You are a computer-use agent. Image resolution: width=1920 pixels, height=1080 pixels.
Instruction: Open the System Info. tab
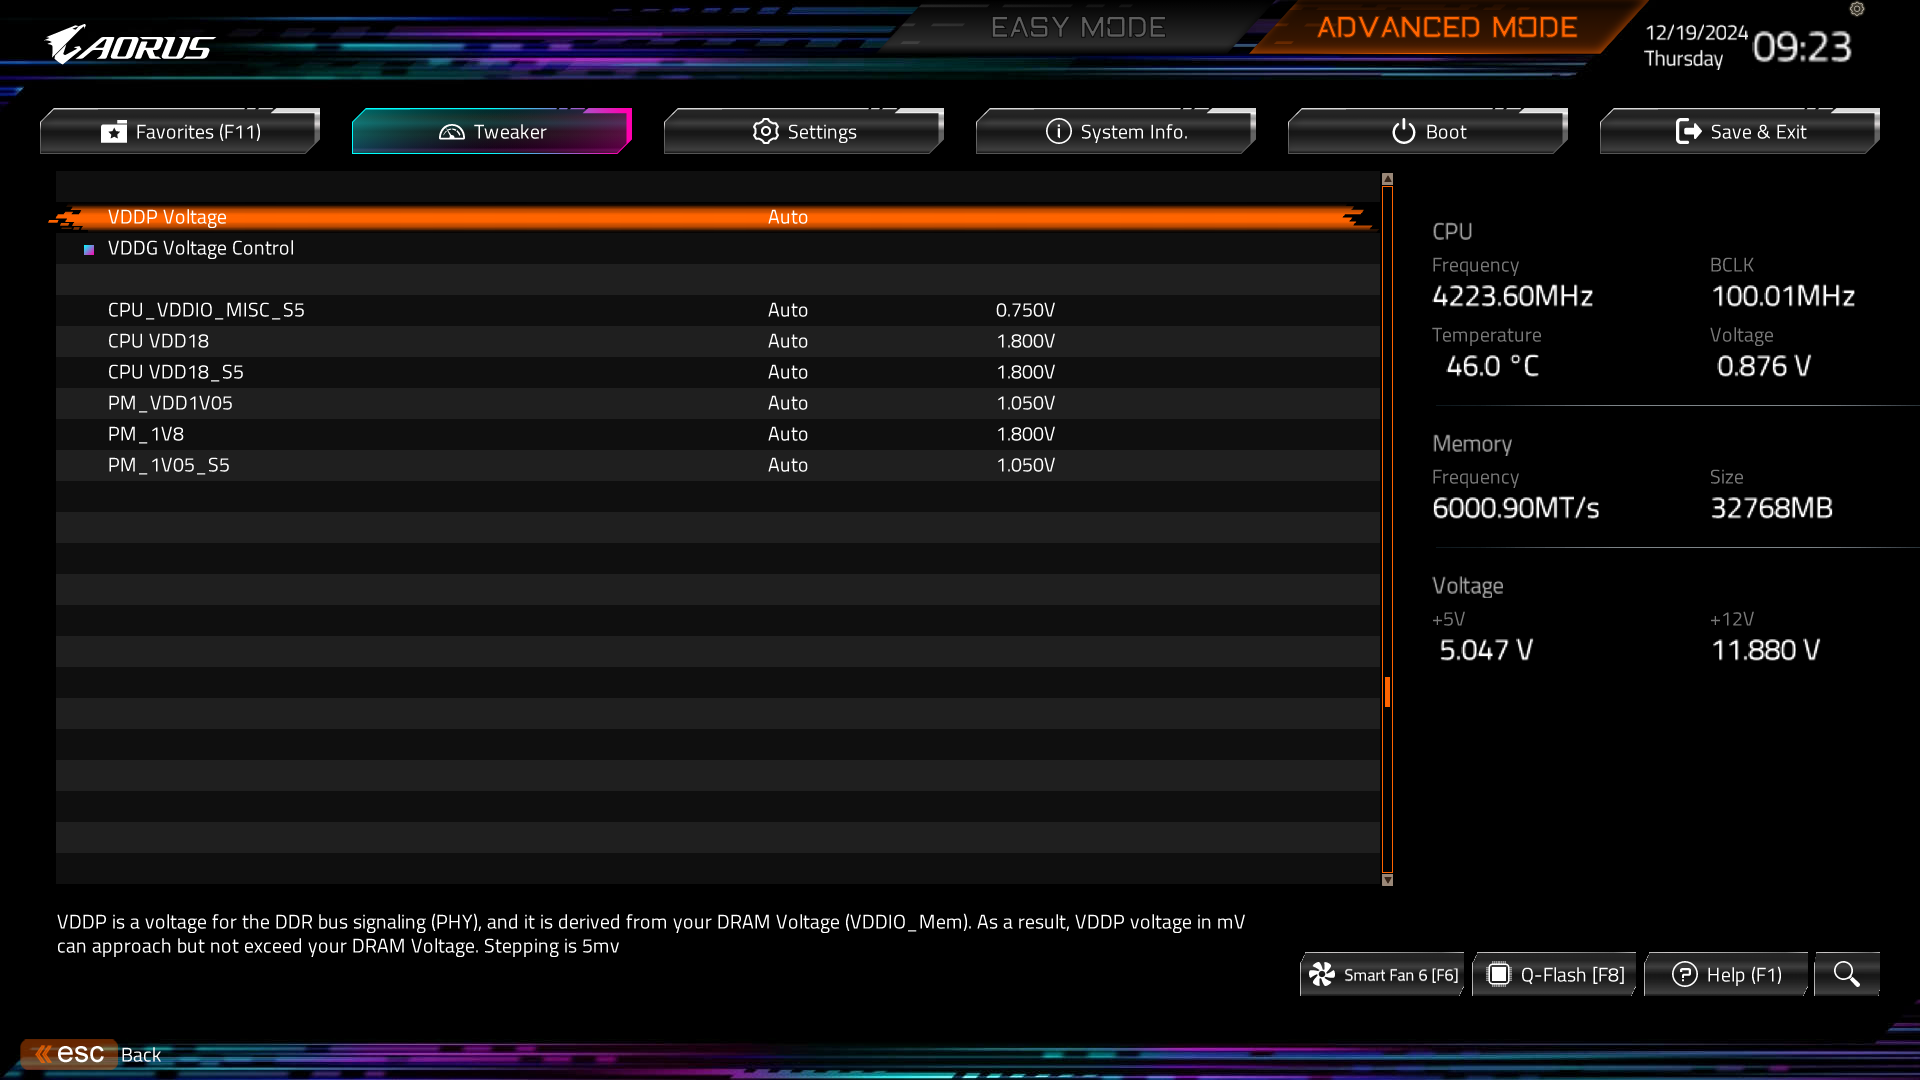click(x=1116, y=131)
